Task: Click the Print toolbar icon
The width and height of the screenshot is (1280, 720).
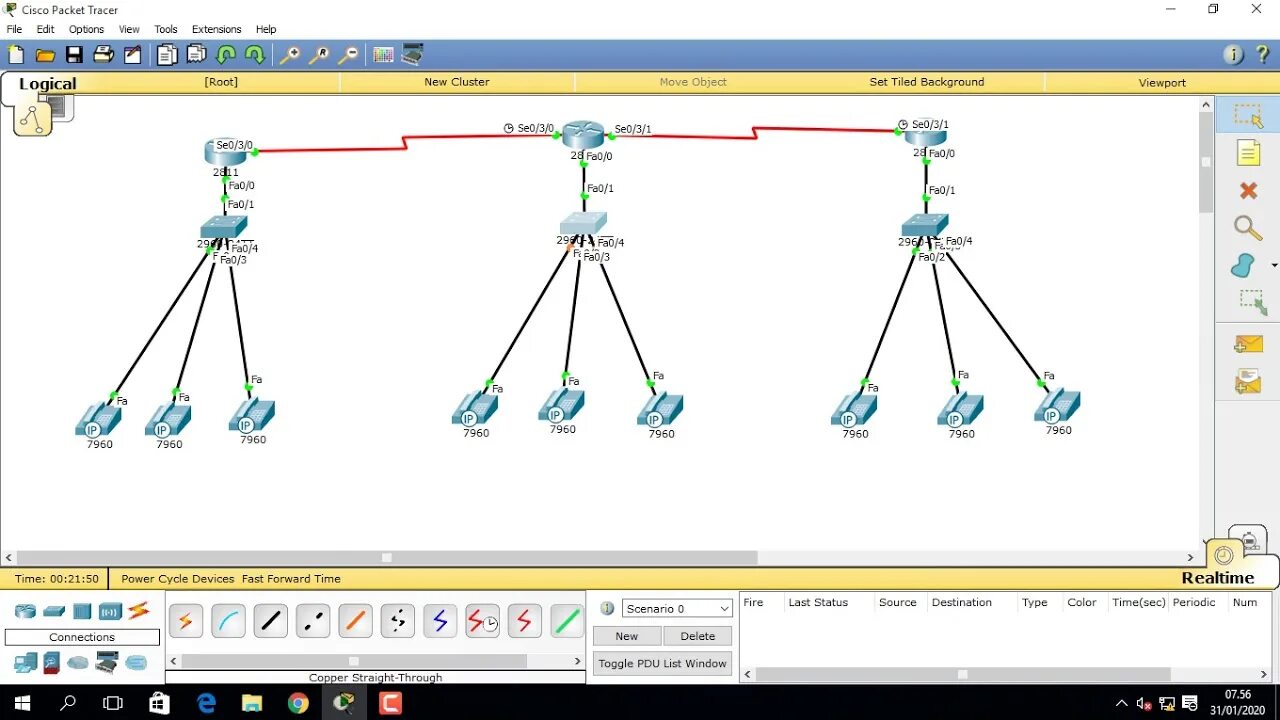Action: pyautogui.click(x=103, y=55)
